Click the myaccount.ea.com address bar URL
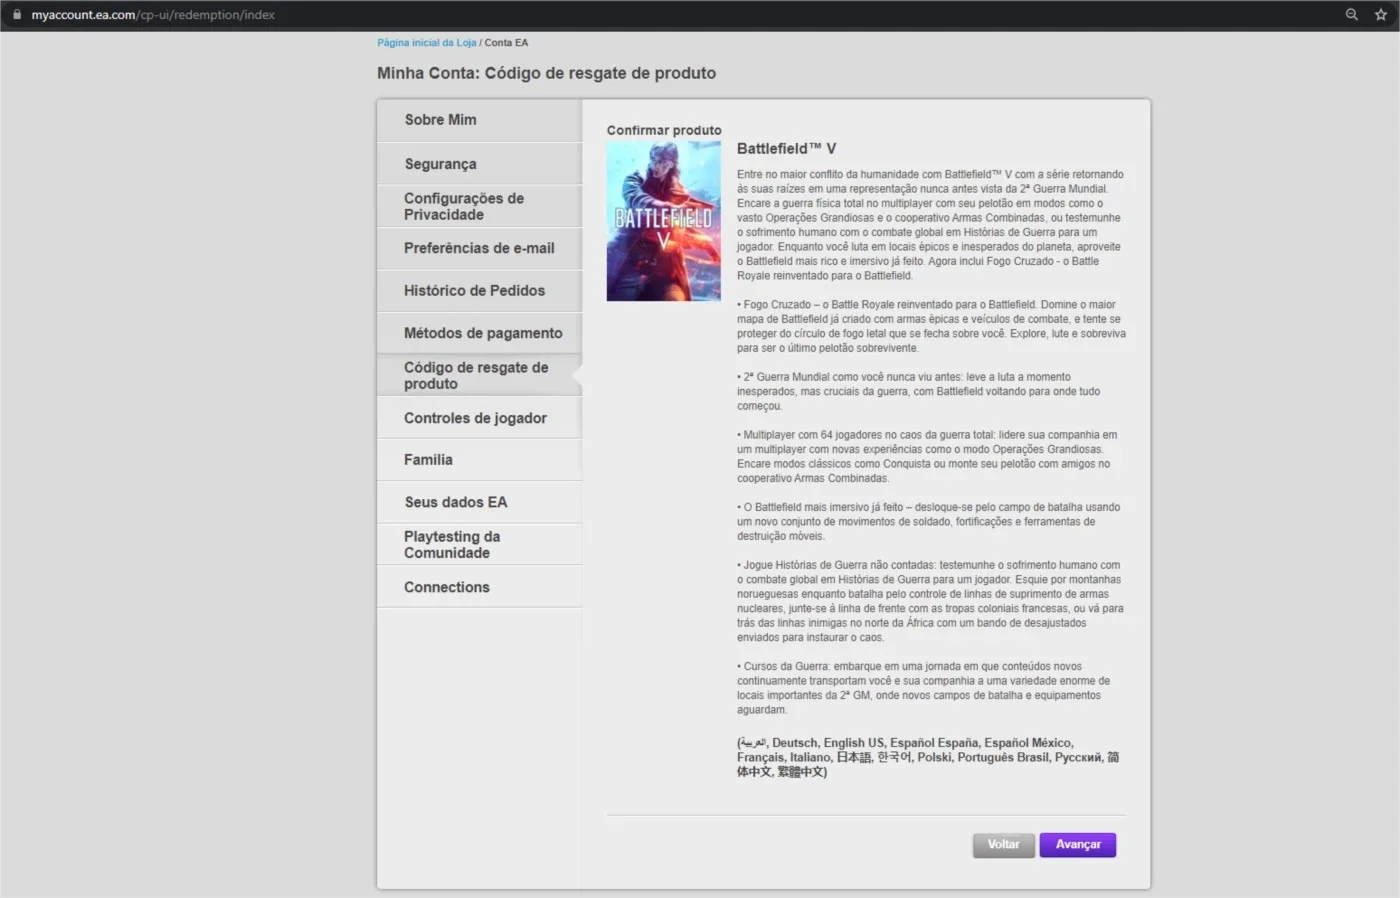Image resolution: width=1400 pixels, height=898 pixels. click(x=153, y=15)
